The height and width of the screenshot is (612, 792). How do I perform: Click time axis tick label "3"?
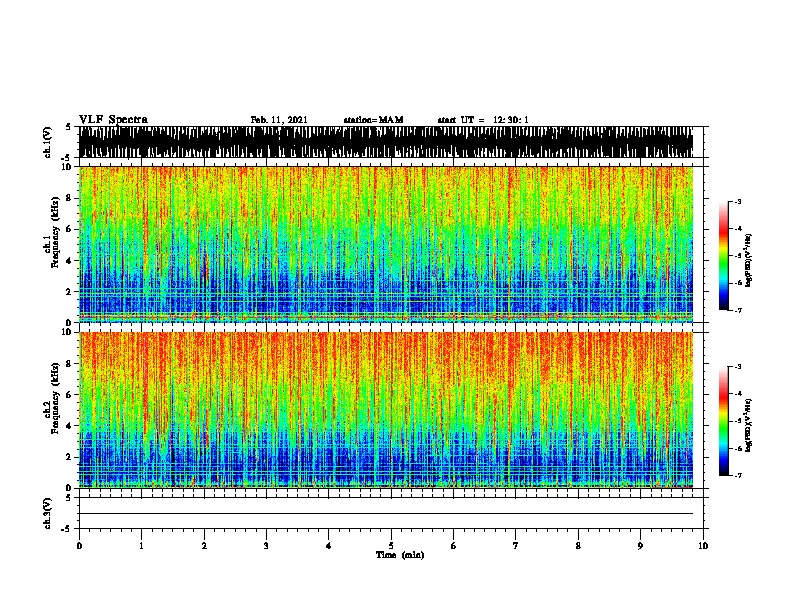click(266, 546)
